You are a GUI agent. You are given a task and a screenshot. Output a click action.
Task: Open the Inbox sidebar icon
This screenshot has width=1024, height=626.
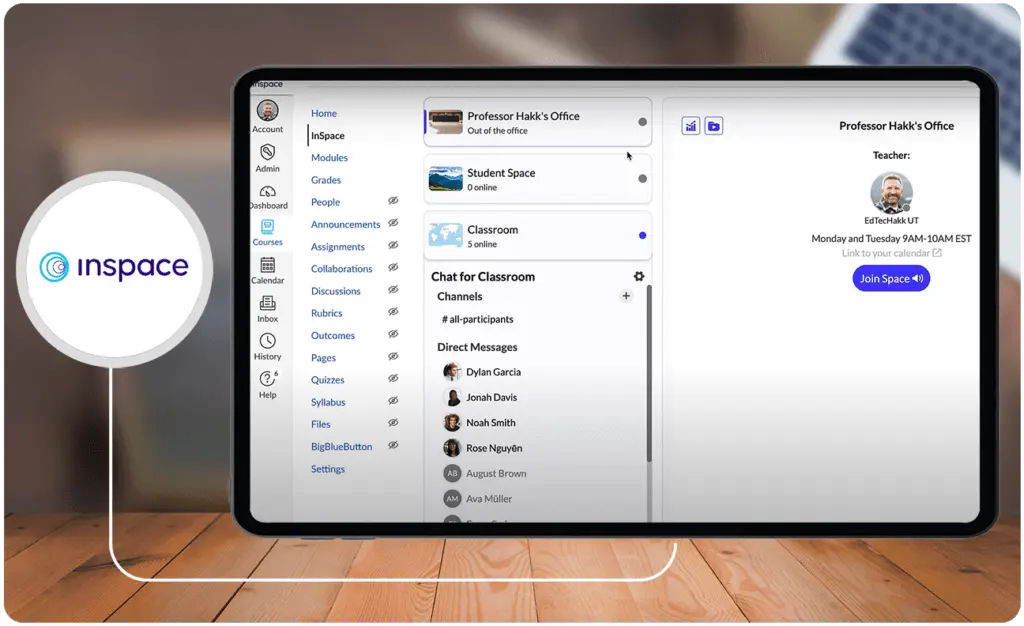click(267, 303)
